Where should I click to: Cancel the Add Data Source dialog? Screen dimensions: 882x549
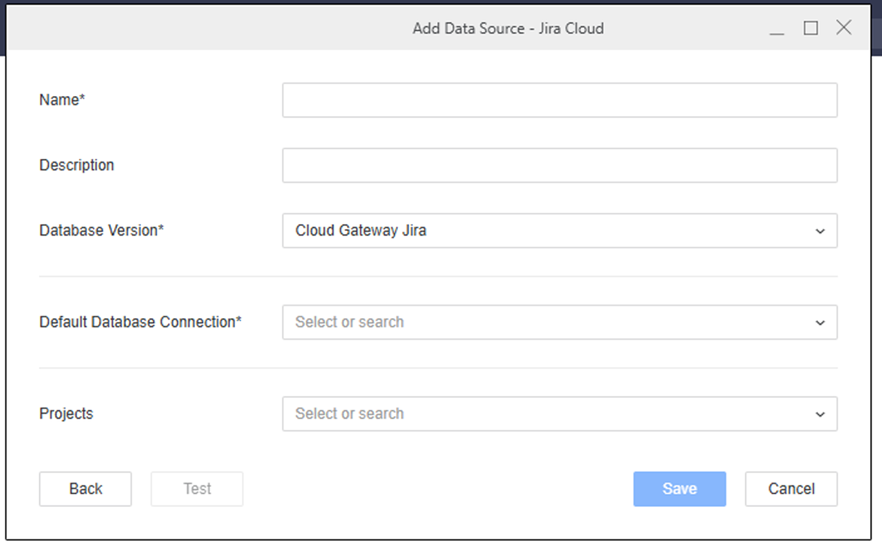coord(791,489)
